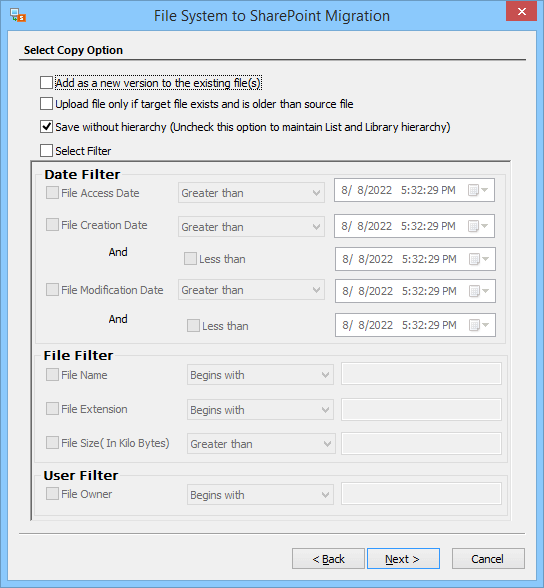Close the File System to SharePoint Migration window

[x=522, y=12]
